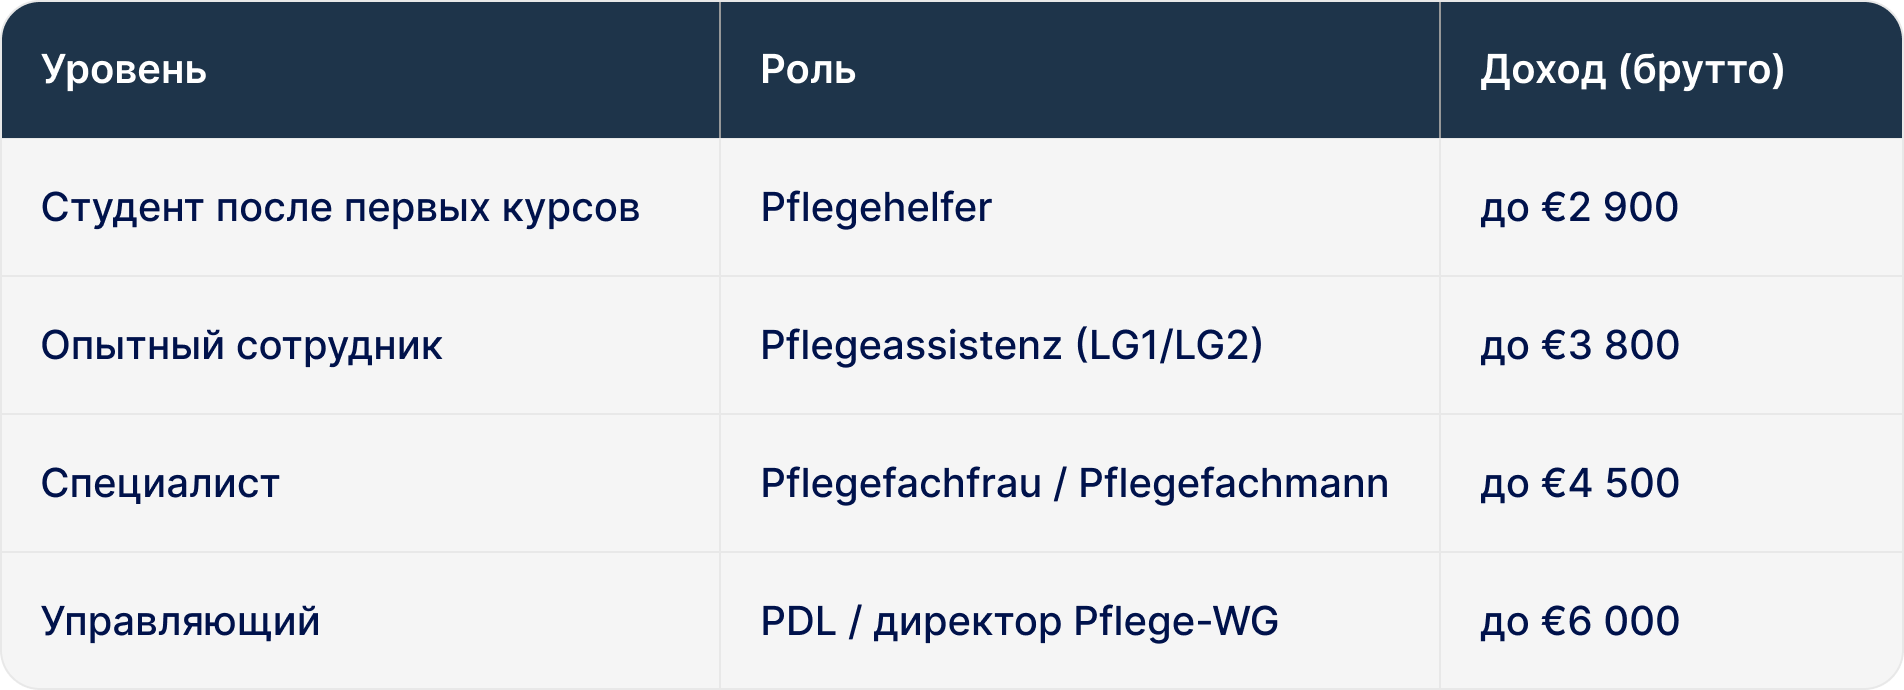Select the "до €4 500" income cell
The image size is (1904, 690).
[x=1579, y=484]
